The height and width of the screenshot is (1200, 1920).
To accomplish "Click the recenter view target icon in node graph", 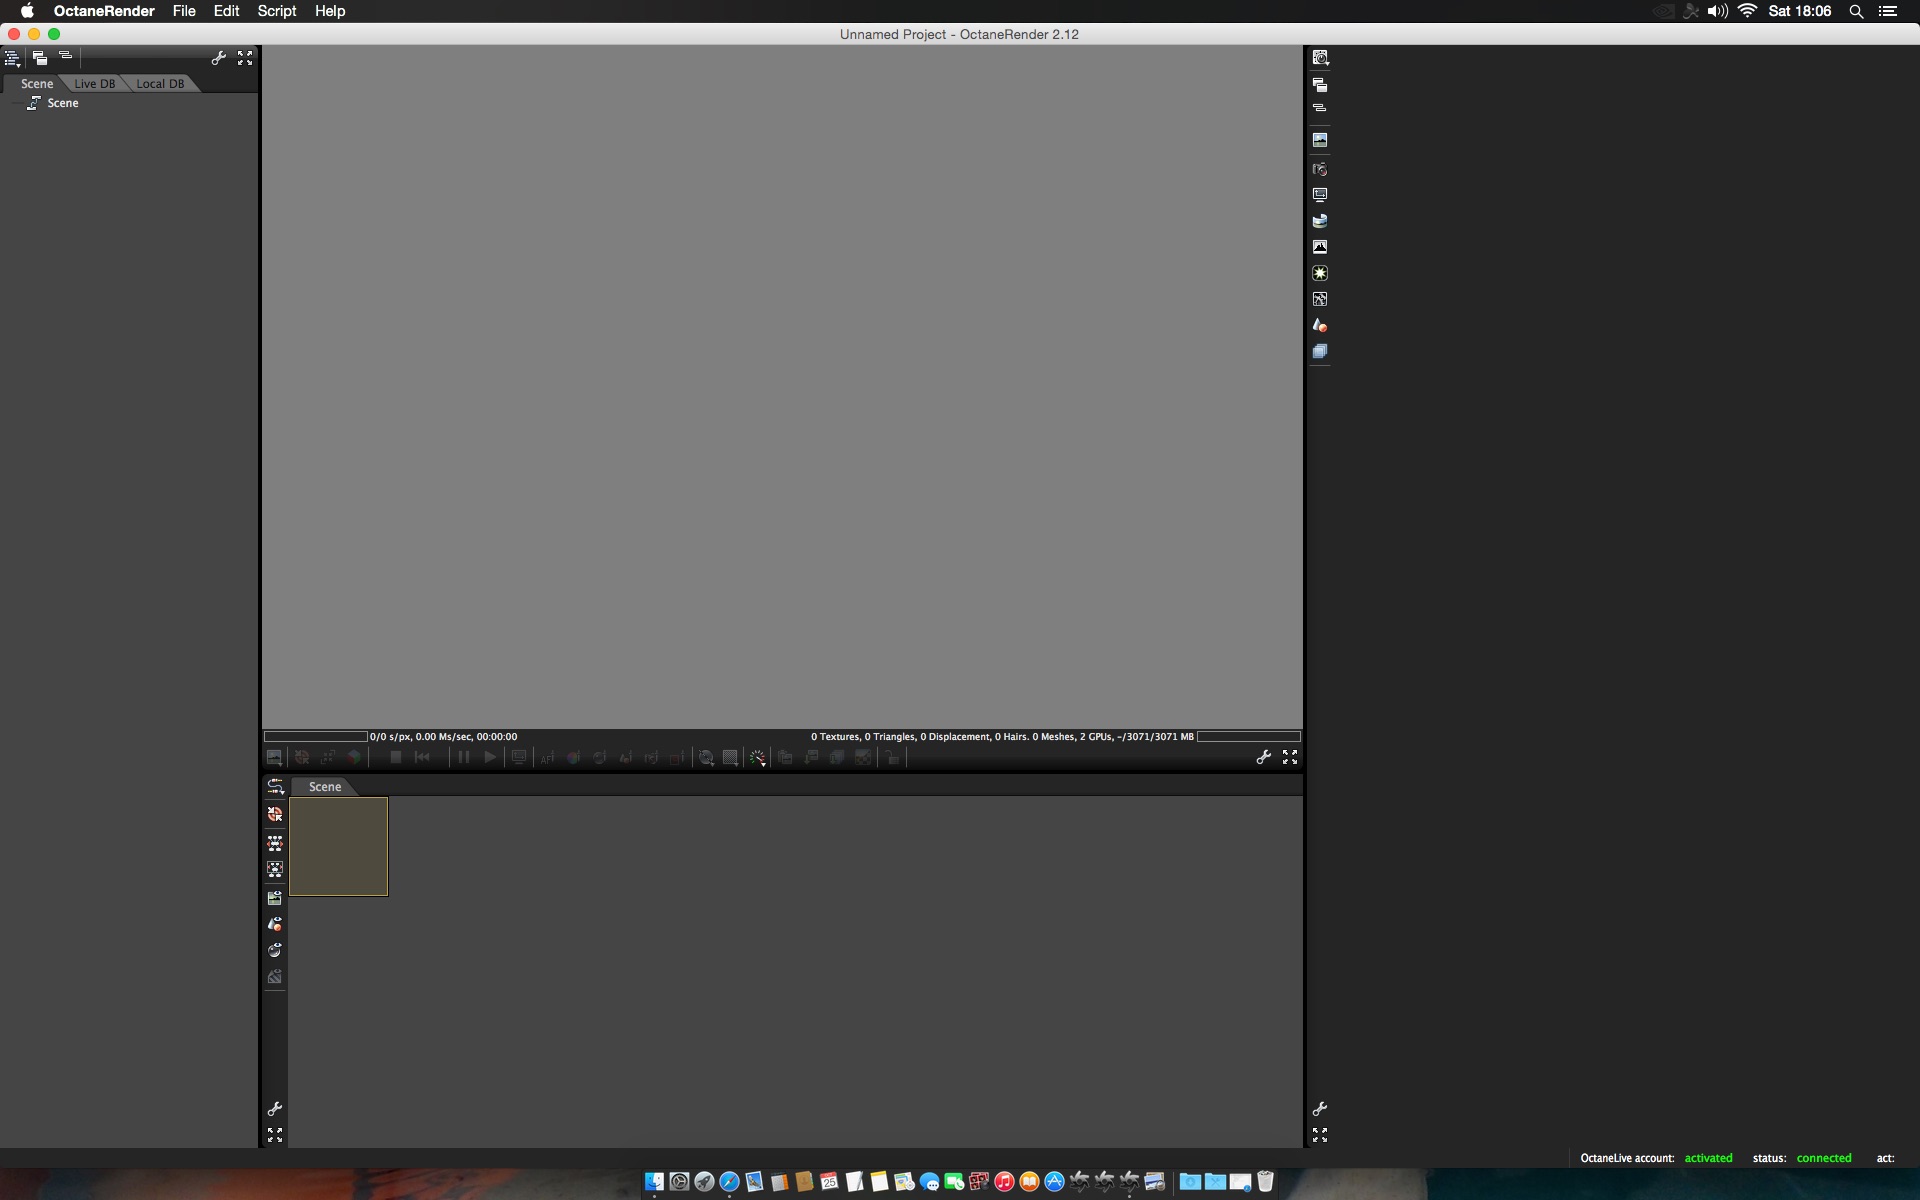I will pyautogui.click(x=275, y=814).
